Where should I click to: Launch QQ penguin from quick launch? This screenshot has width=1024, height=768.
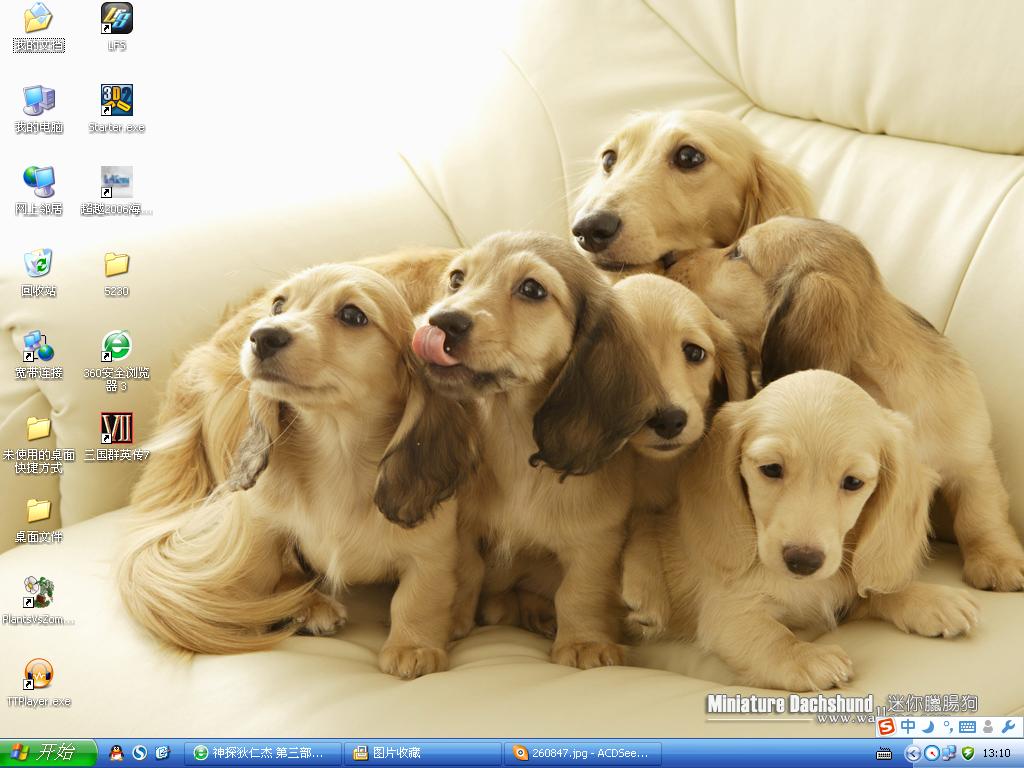(x=116, y=753)
